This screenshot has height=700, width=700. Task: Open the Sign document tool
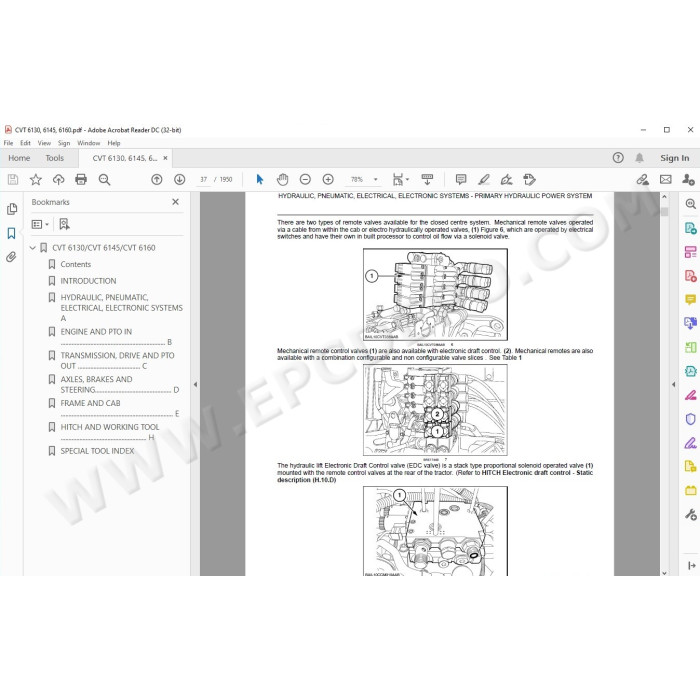pos(506,179)
